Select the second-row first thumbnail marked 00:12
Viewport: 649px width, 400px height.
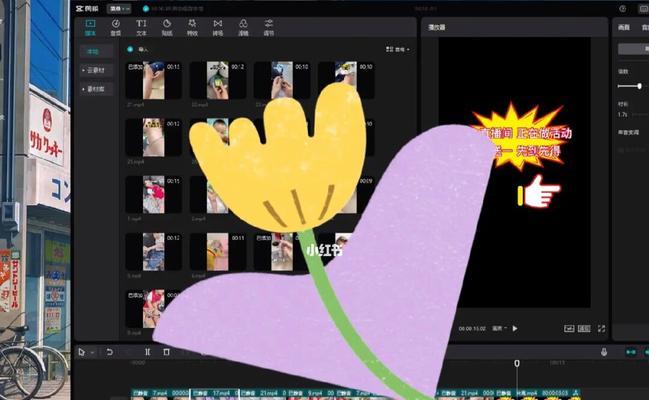(x=154, y=137)
